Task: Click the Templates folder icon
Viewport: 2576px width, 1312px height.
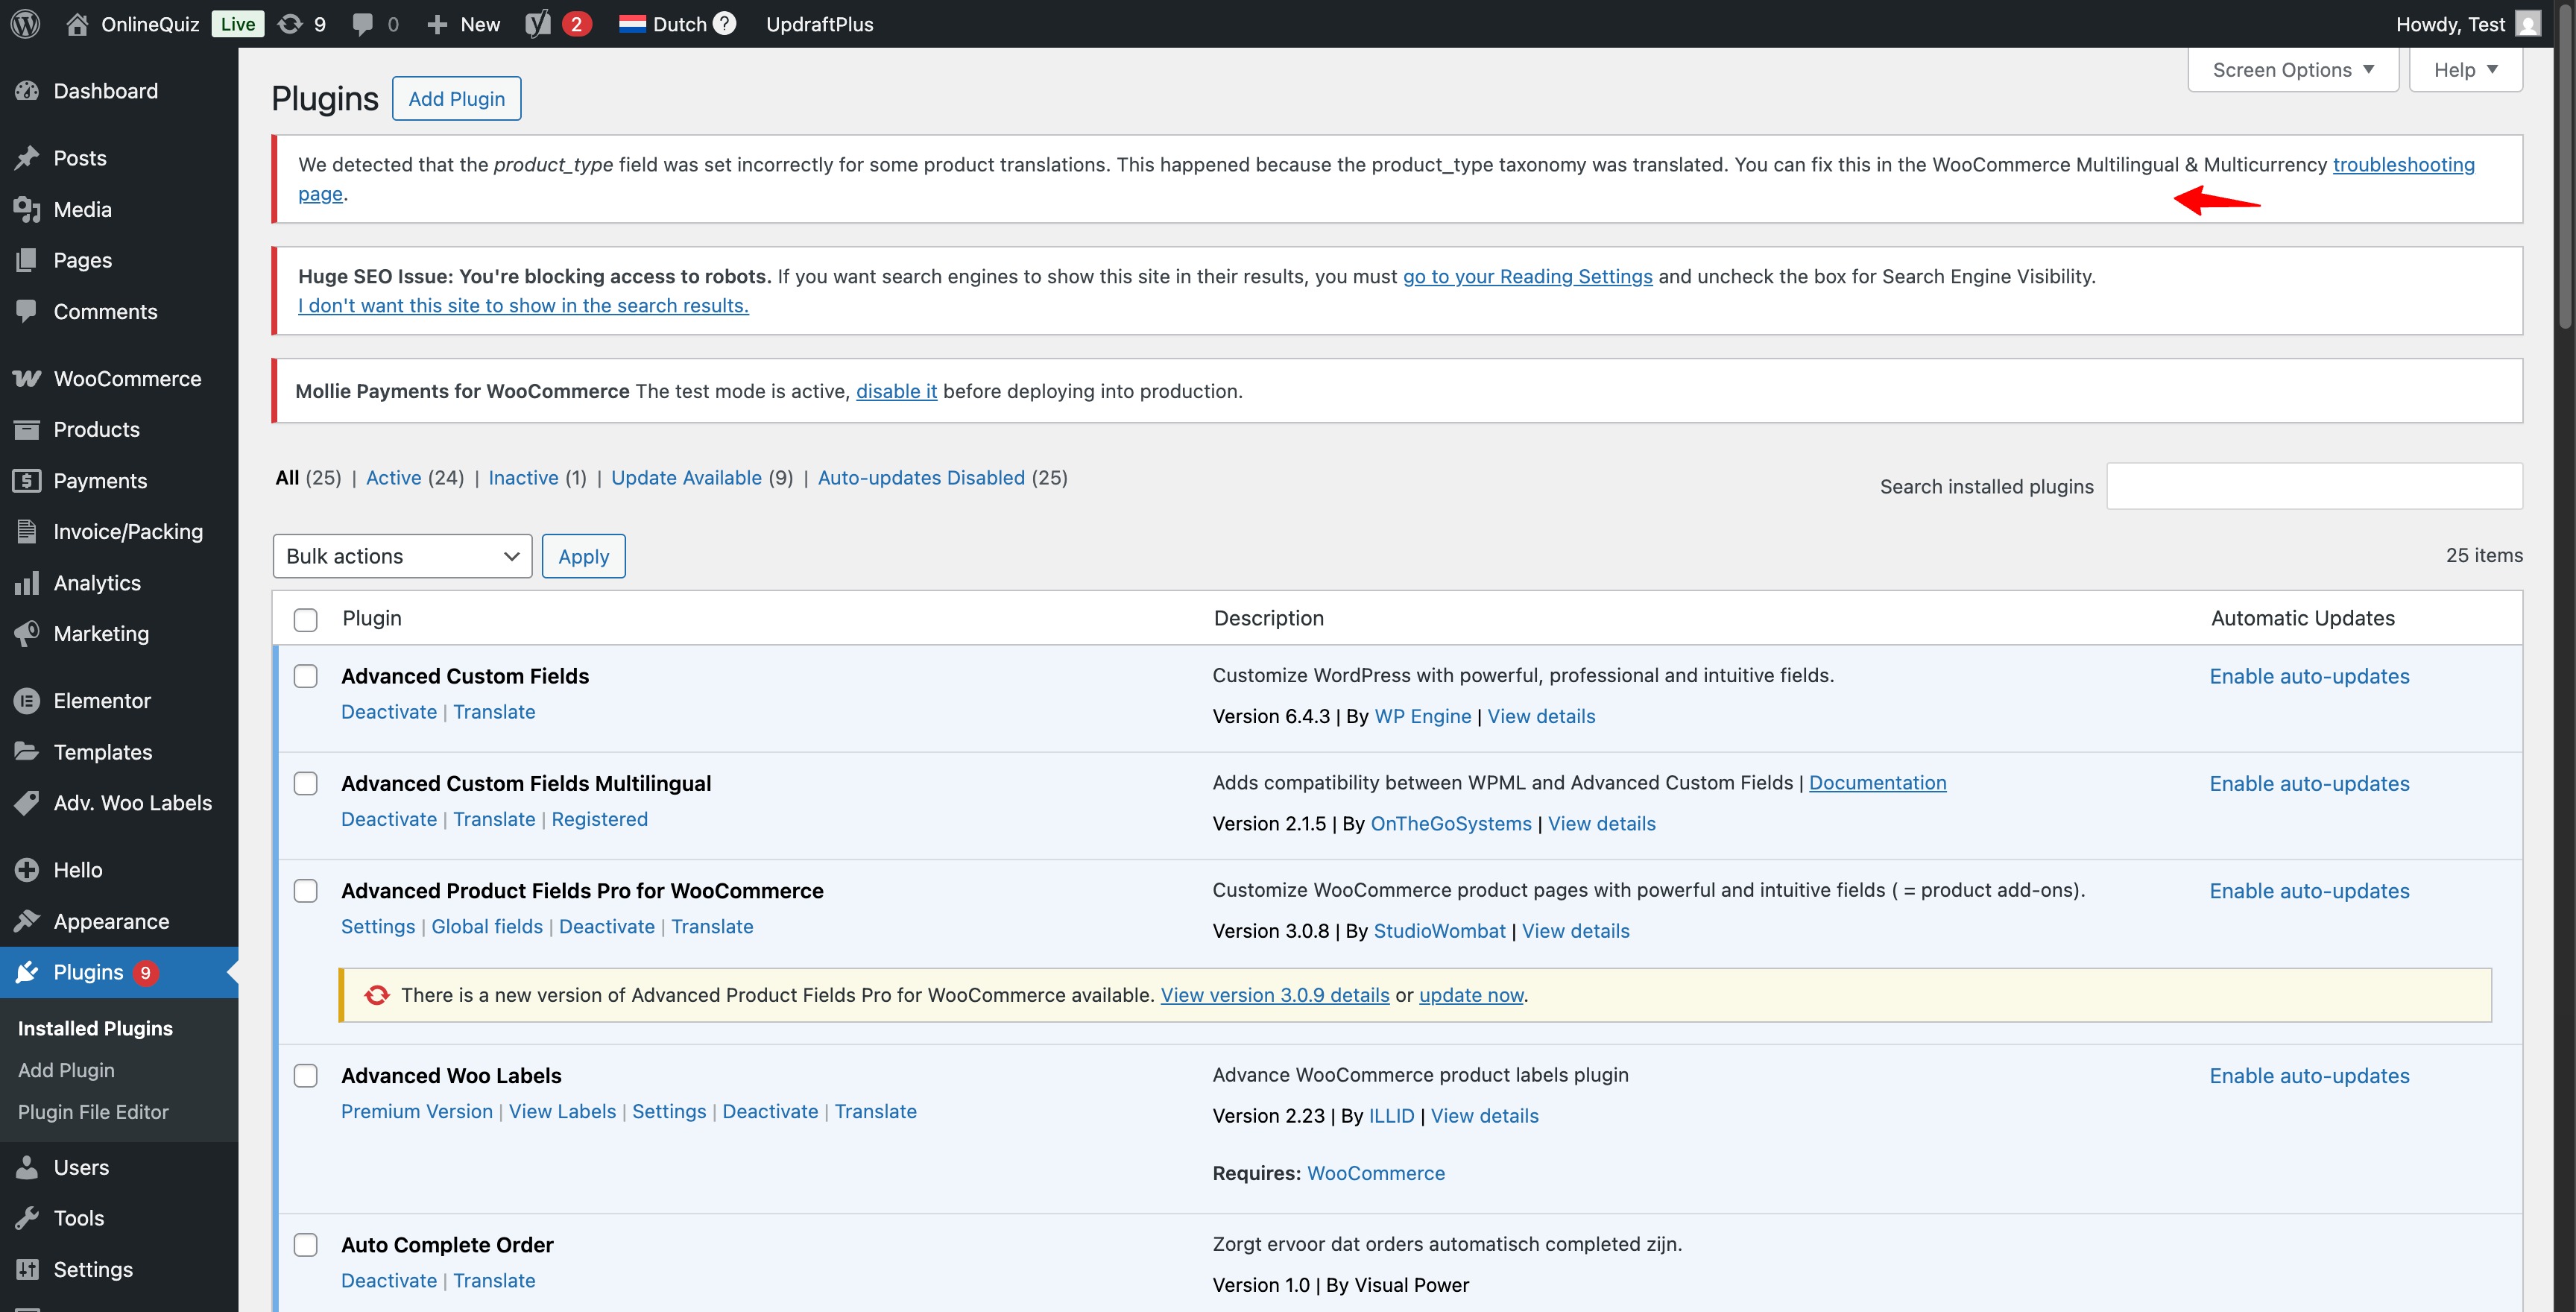Action: [27, 751]
